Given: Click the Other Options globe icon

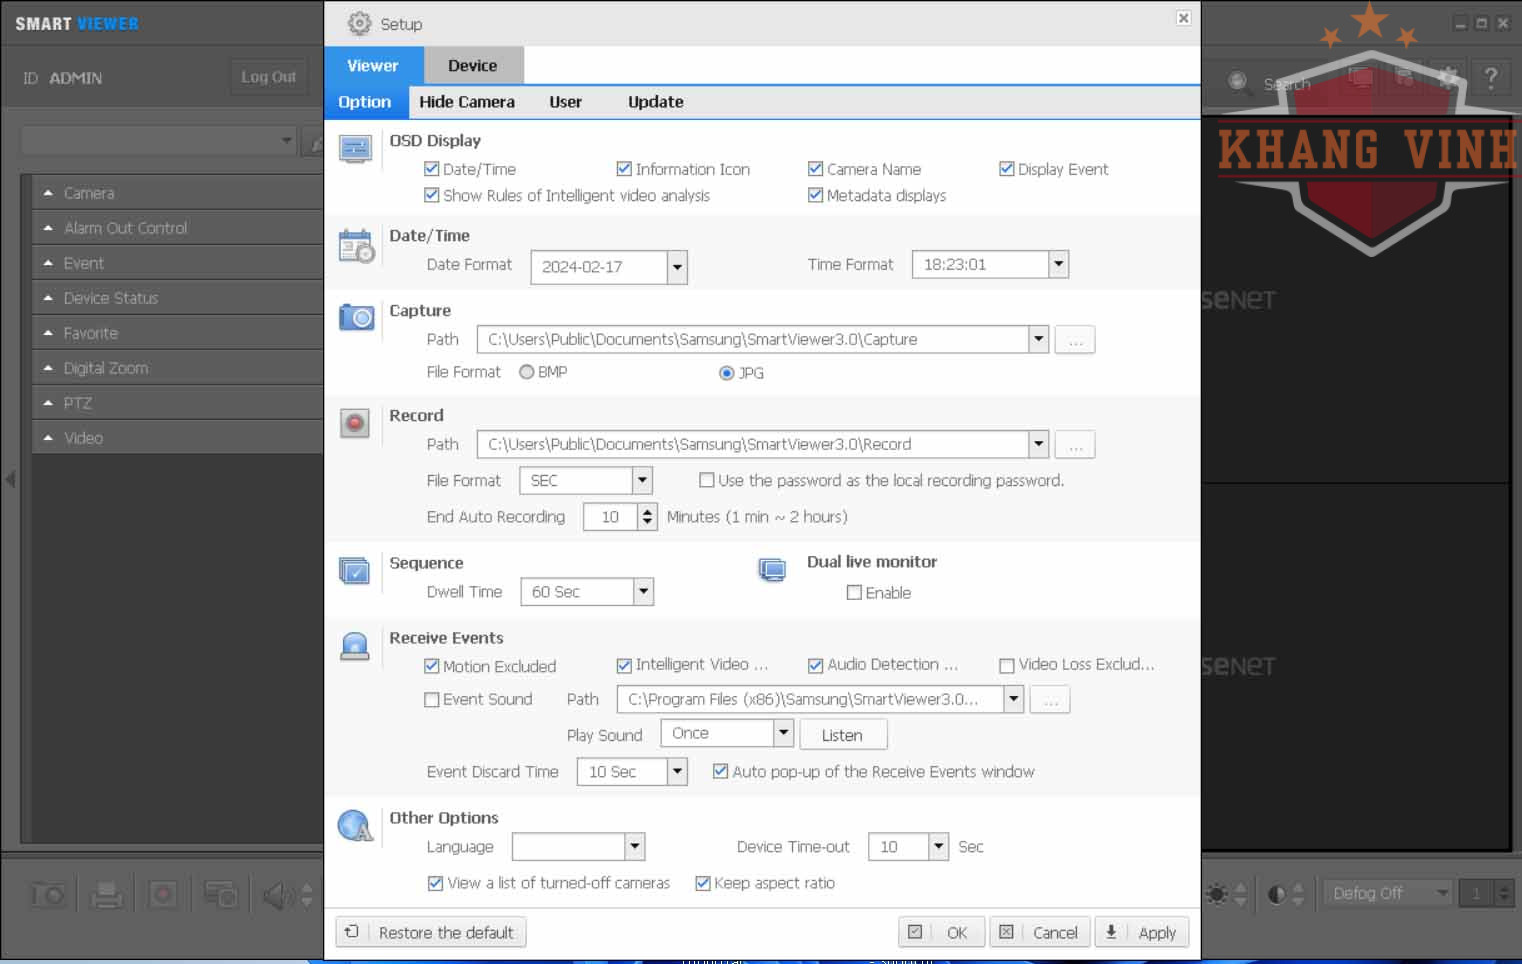Looking at the screenshot, I should [x=355, y=826].
